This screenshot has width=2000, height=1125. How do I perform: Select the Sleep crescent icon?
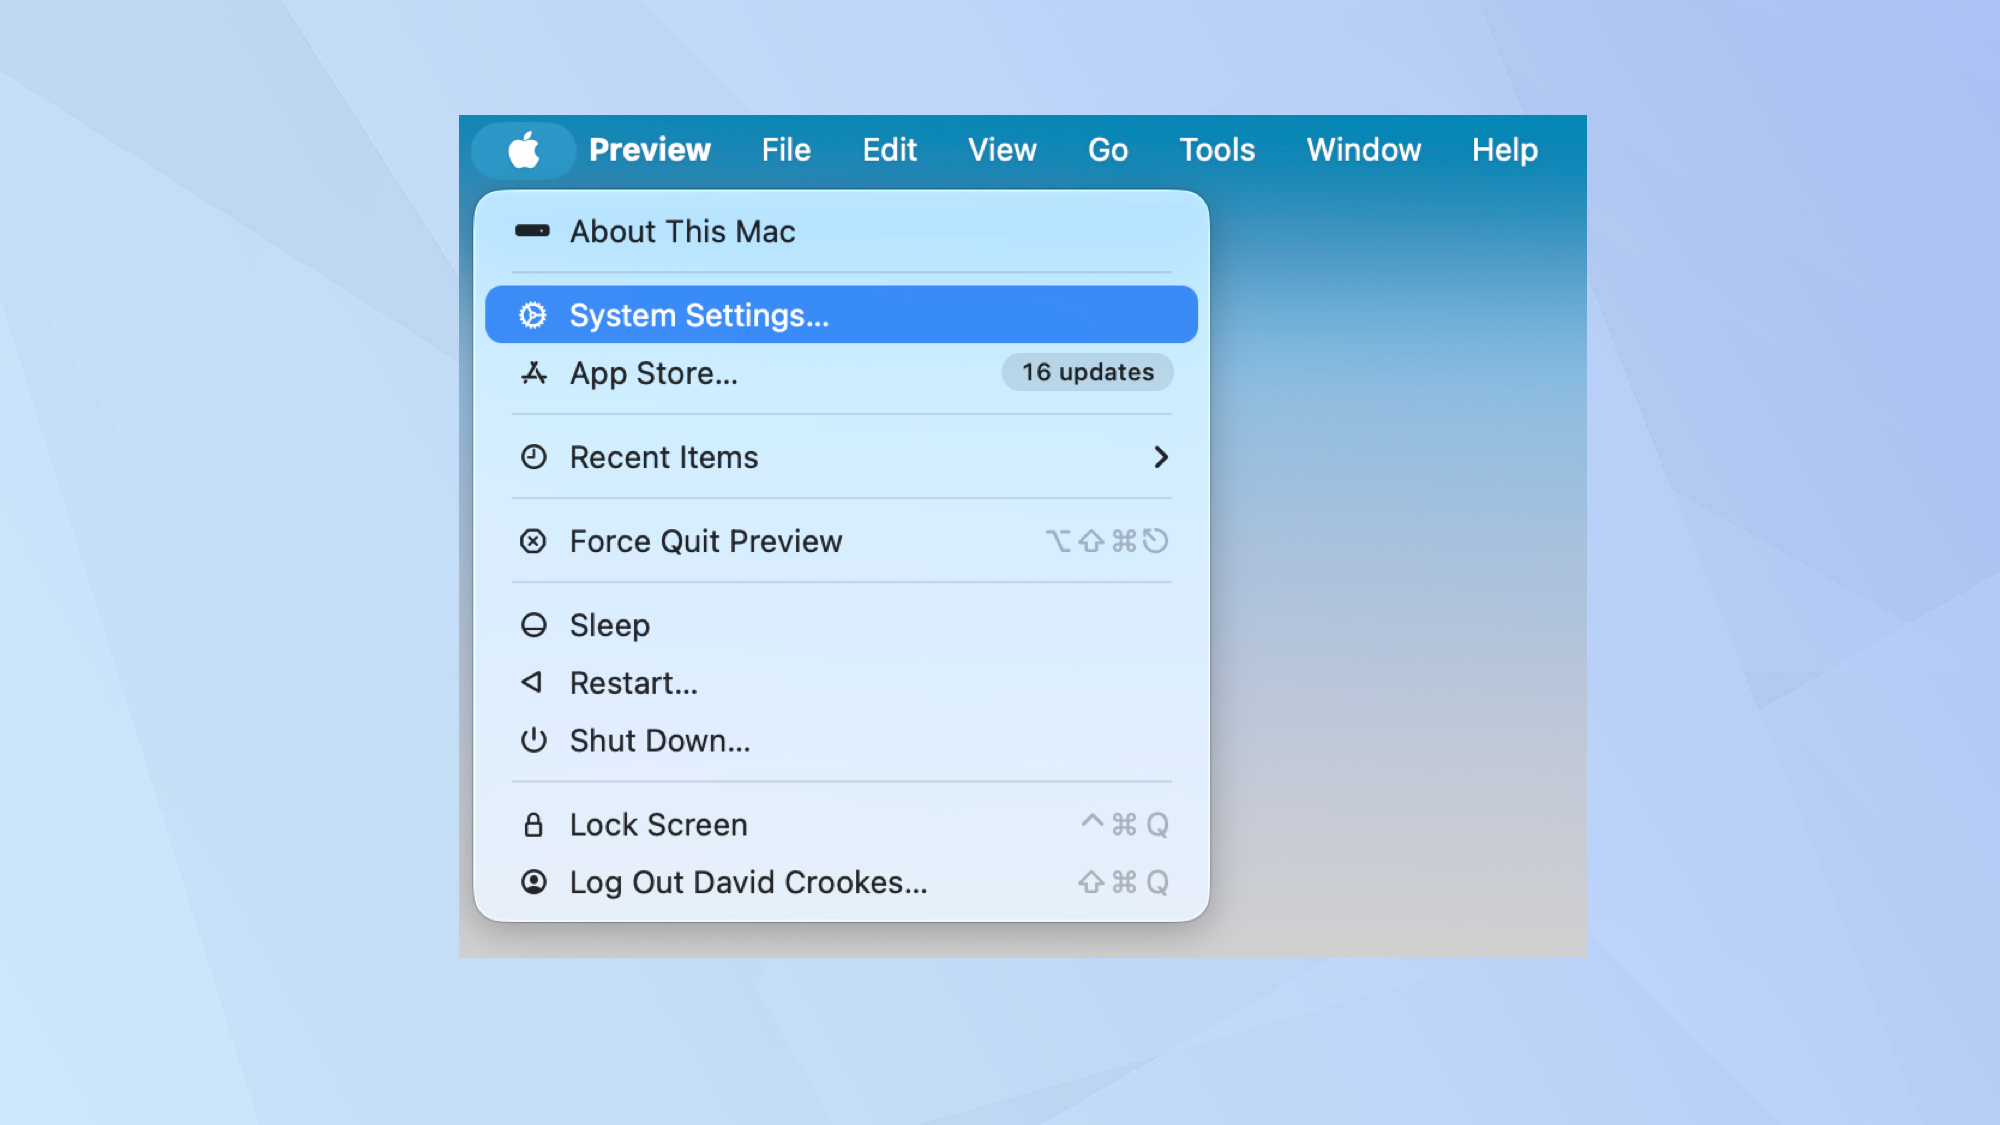[x=534, y=624]
